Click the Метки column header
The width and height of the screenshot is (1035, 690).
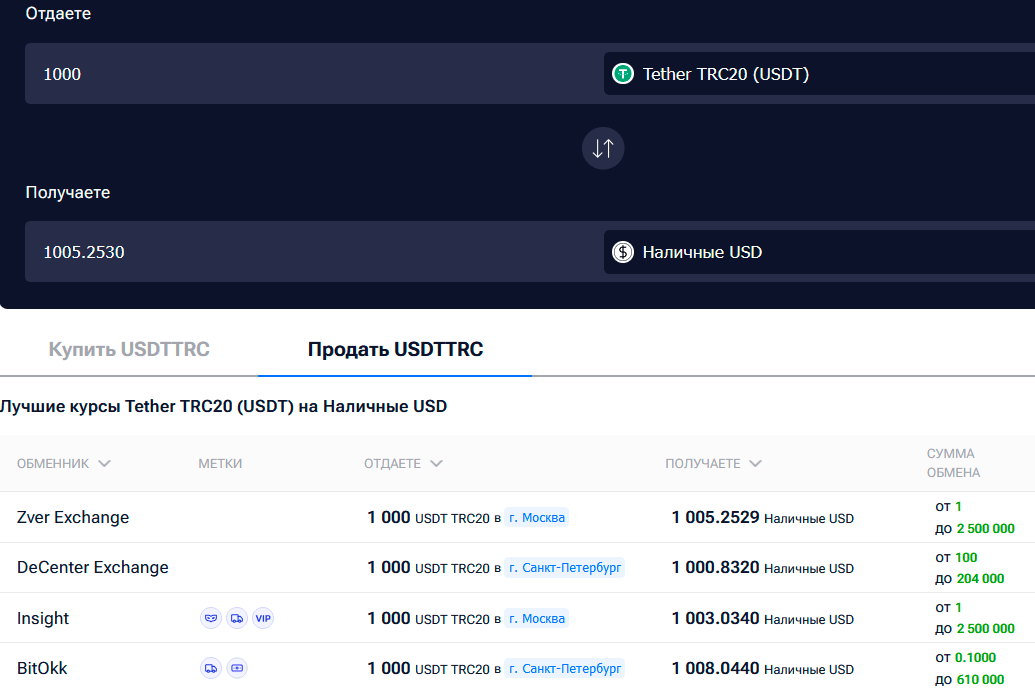(220, 464)
